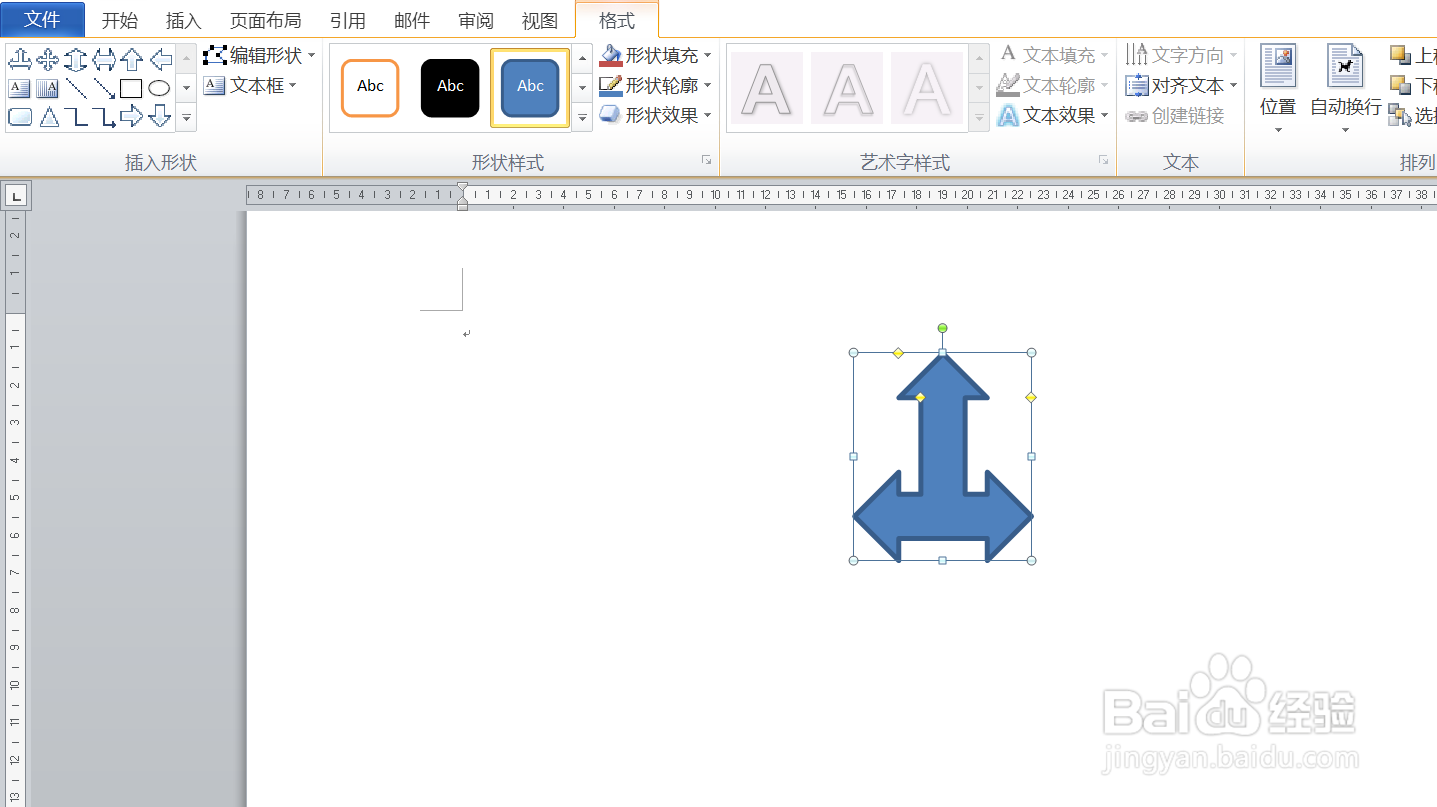
Task: Open 形状样式 group dialog launcher
Action: [706, 160]
